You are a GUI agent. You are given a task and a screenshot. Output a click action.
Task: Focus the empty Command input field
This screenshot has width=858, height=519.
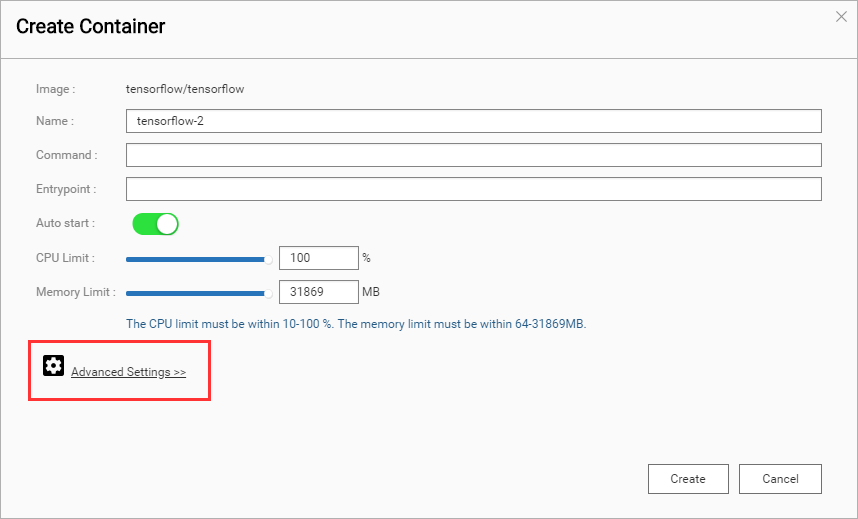tap(473, 155)
